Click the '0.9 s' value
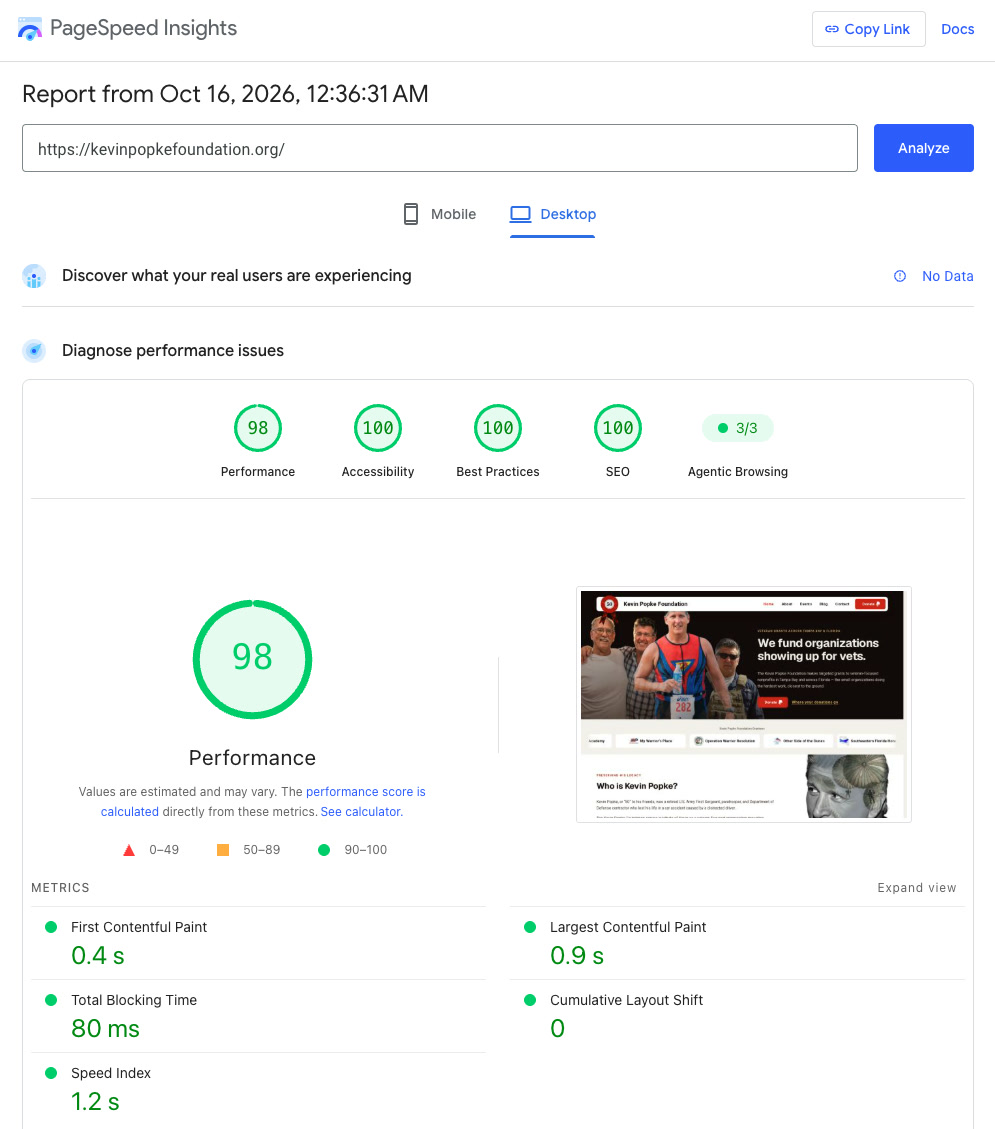Screen dimensions: 995x1129 (x=577, y=955)
